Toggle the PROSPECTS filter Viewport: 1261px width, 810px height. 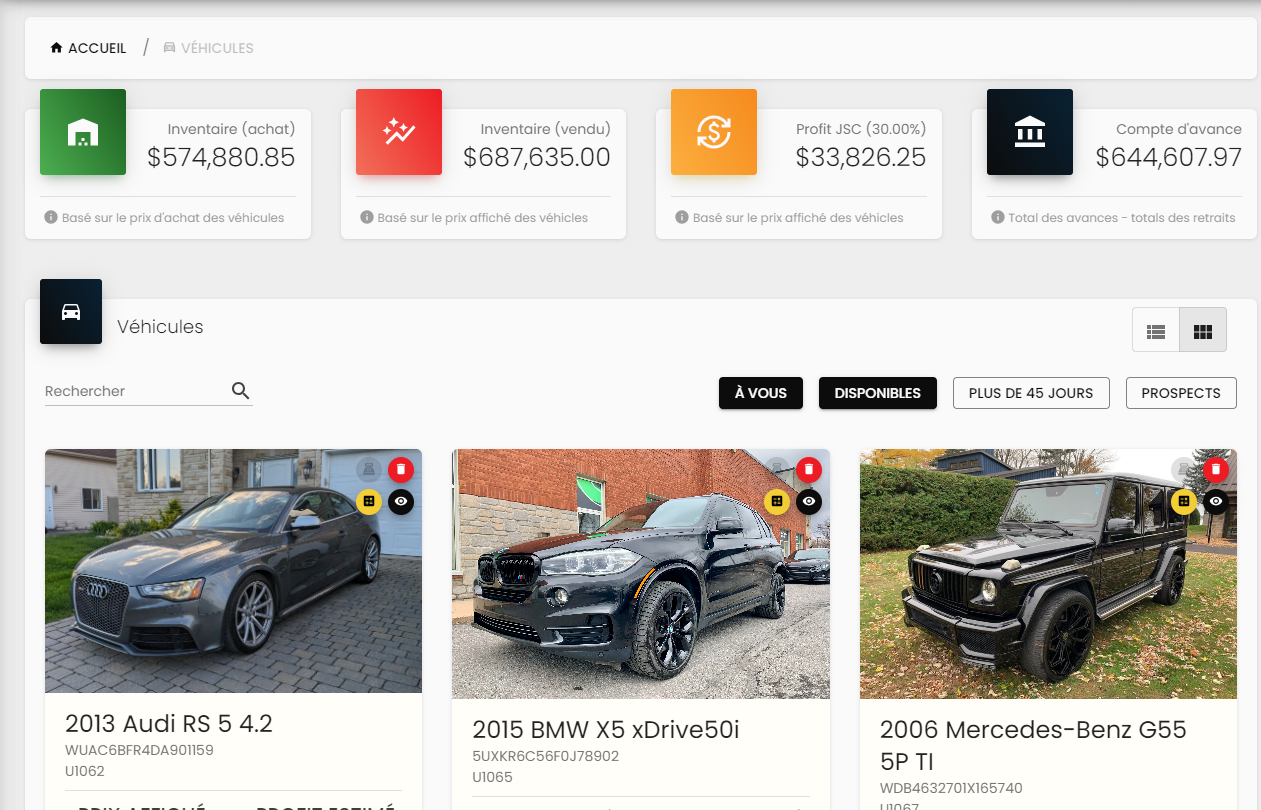tap(1181, 393)
